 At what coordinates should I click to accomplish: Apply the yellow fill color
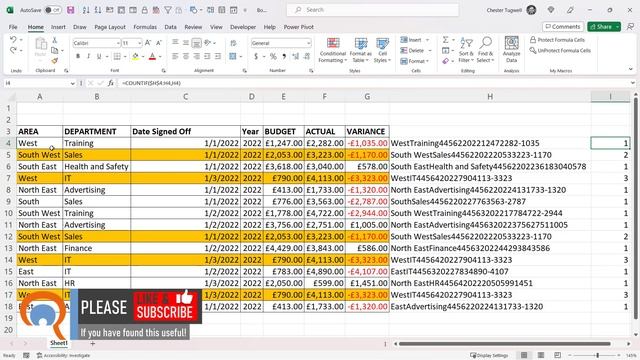click(x=135, y=56)
